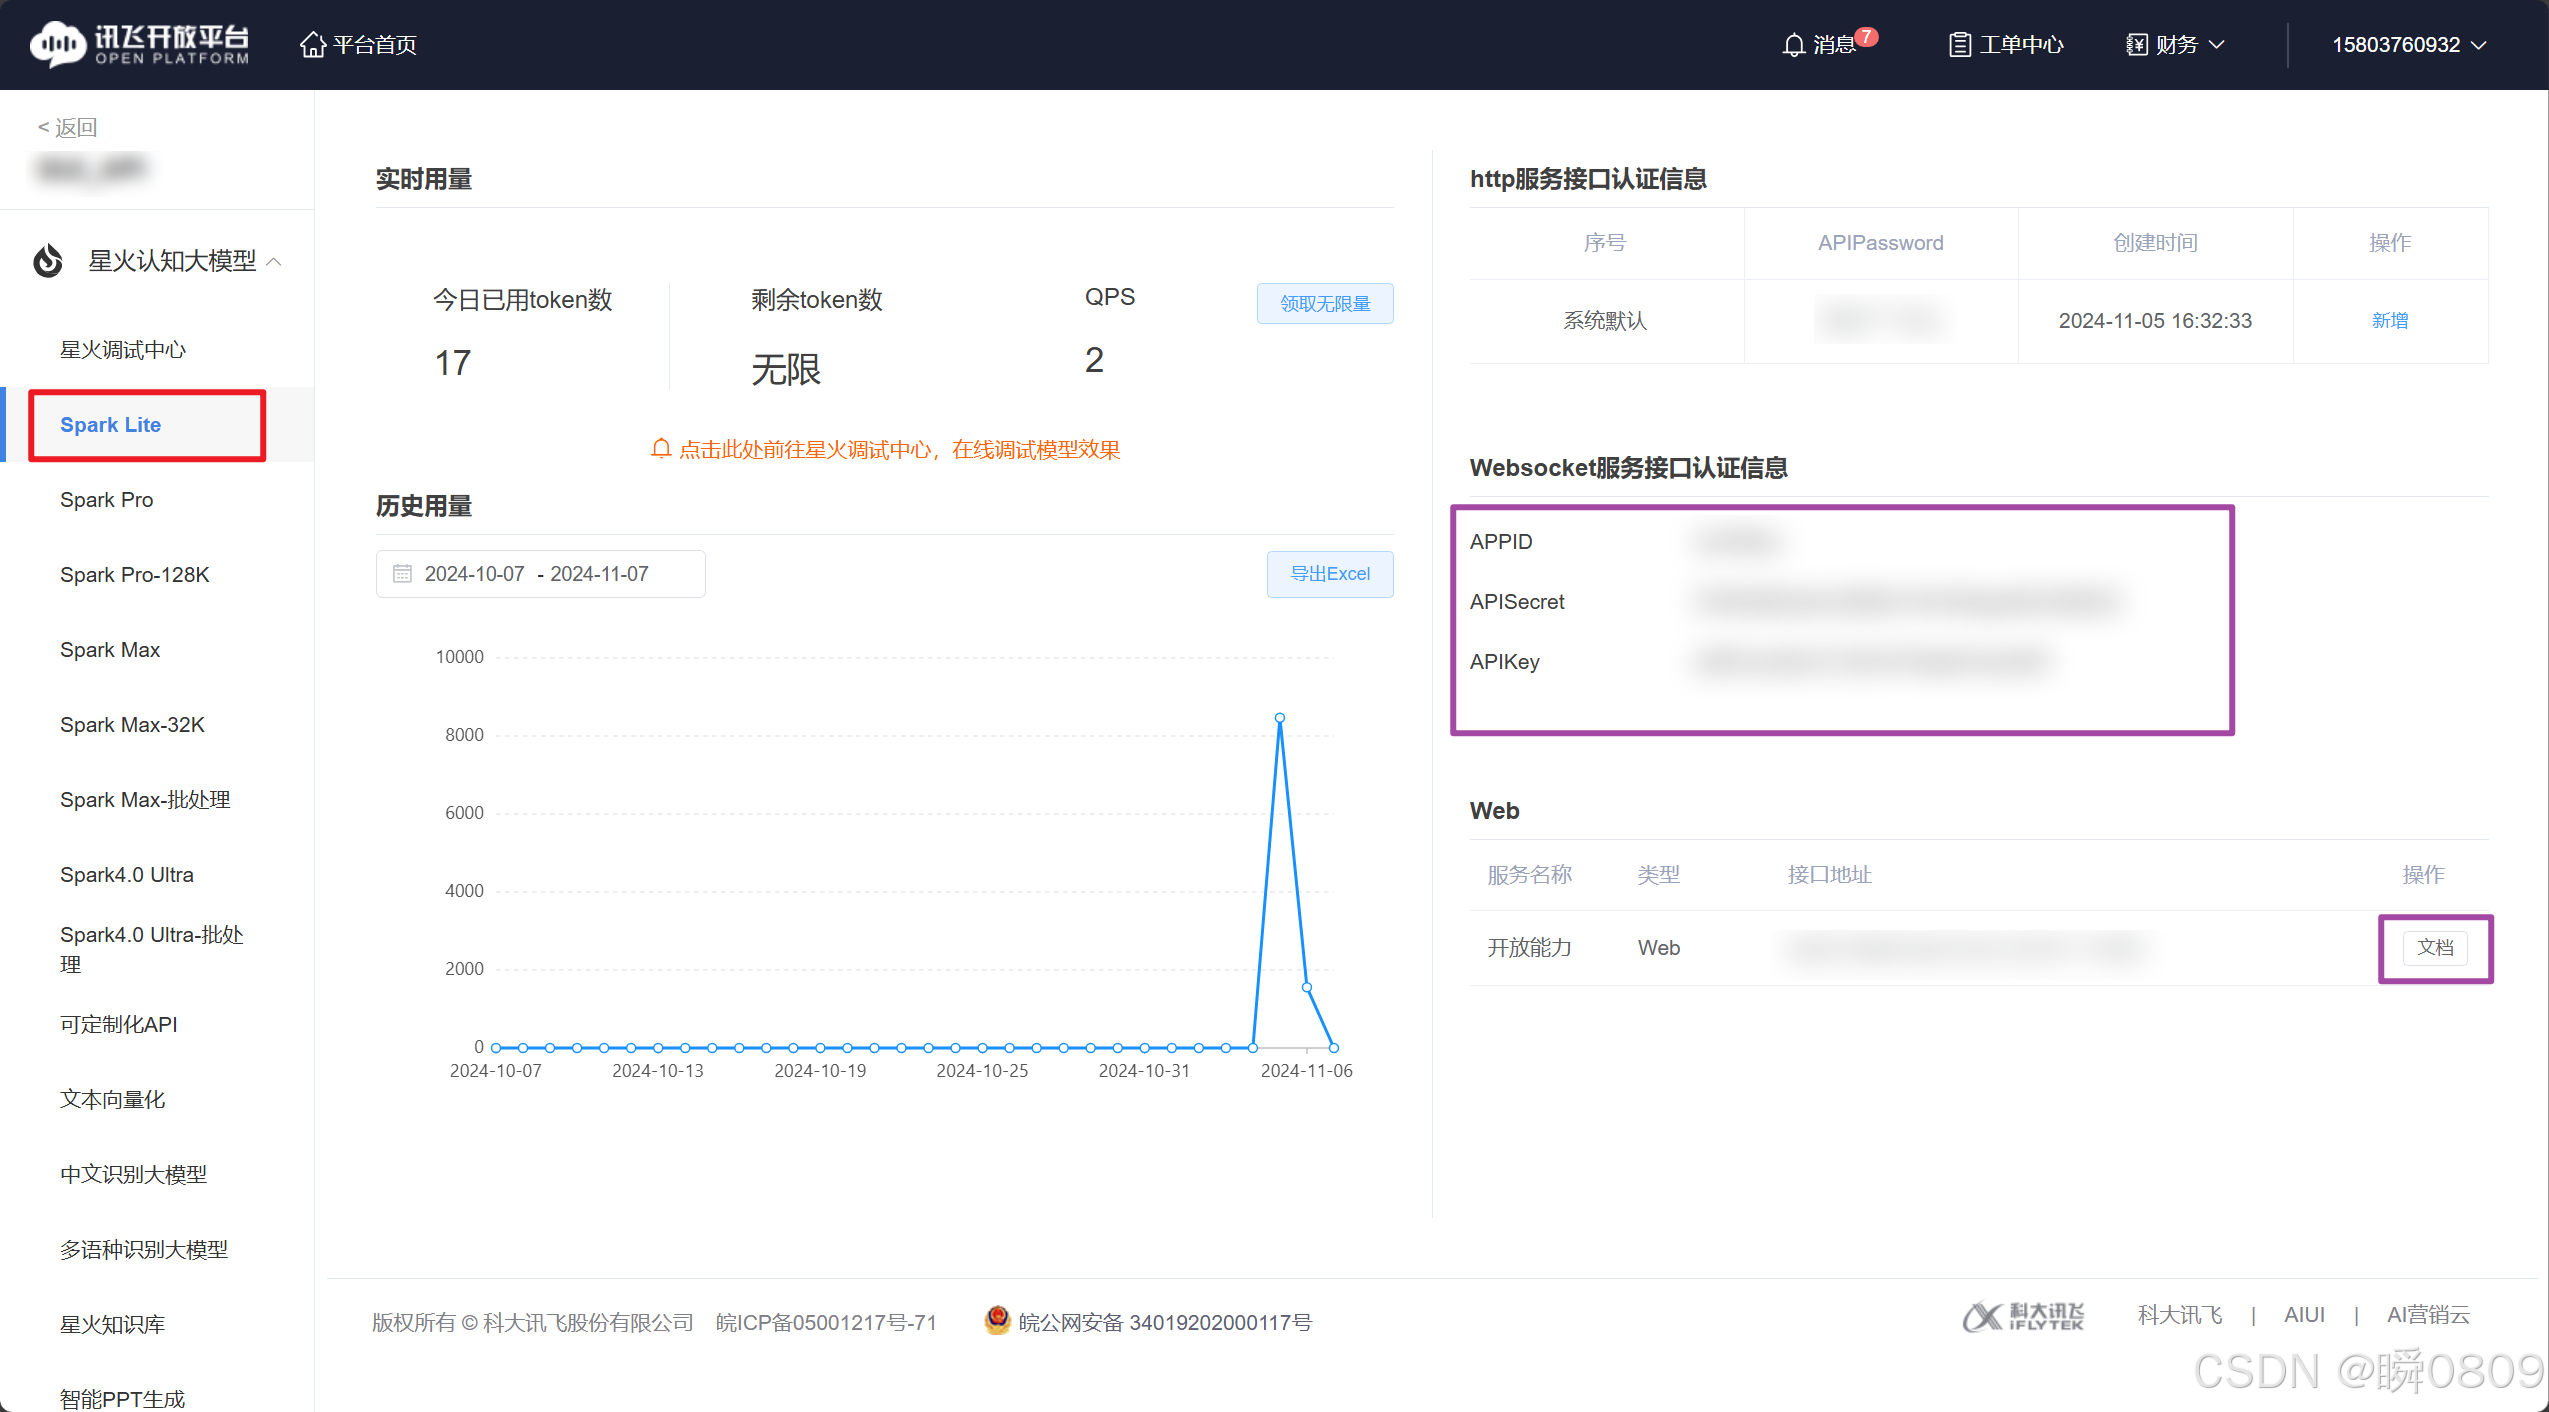The image size is (2549, 1412).
Task: Click the blurred APISecret value
Action: (x=1907, y=602)
